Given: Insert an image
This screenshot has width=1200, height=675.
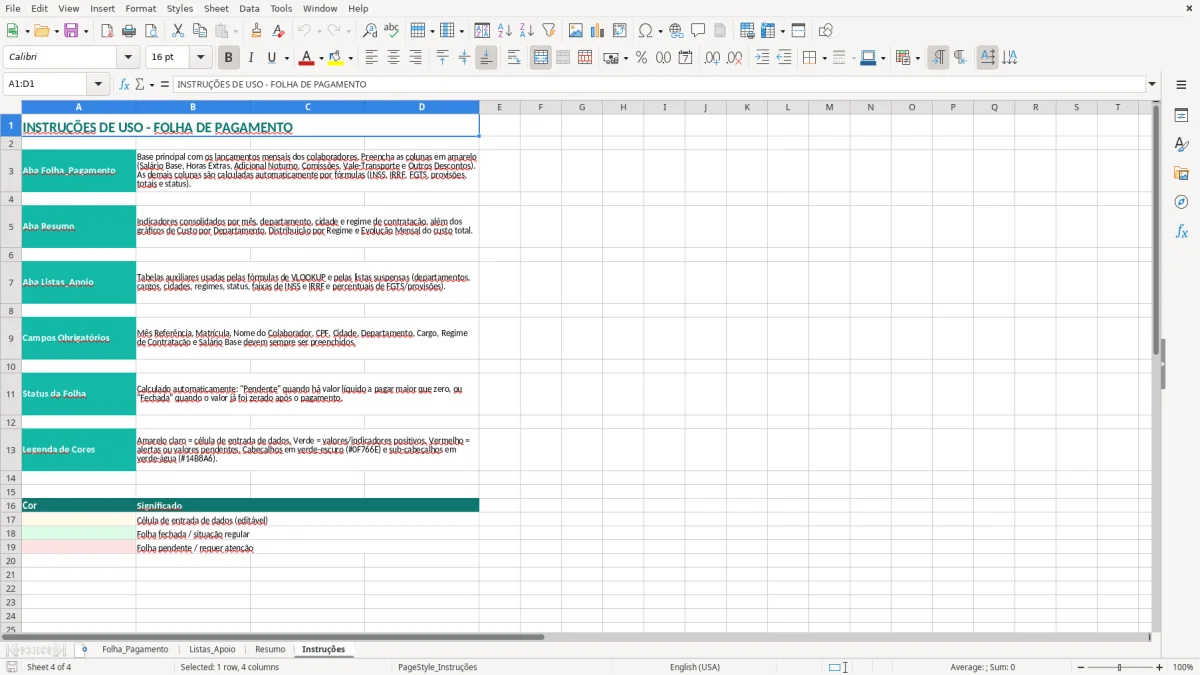Looking at the screenshot, I should 576,31.
